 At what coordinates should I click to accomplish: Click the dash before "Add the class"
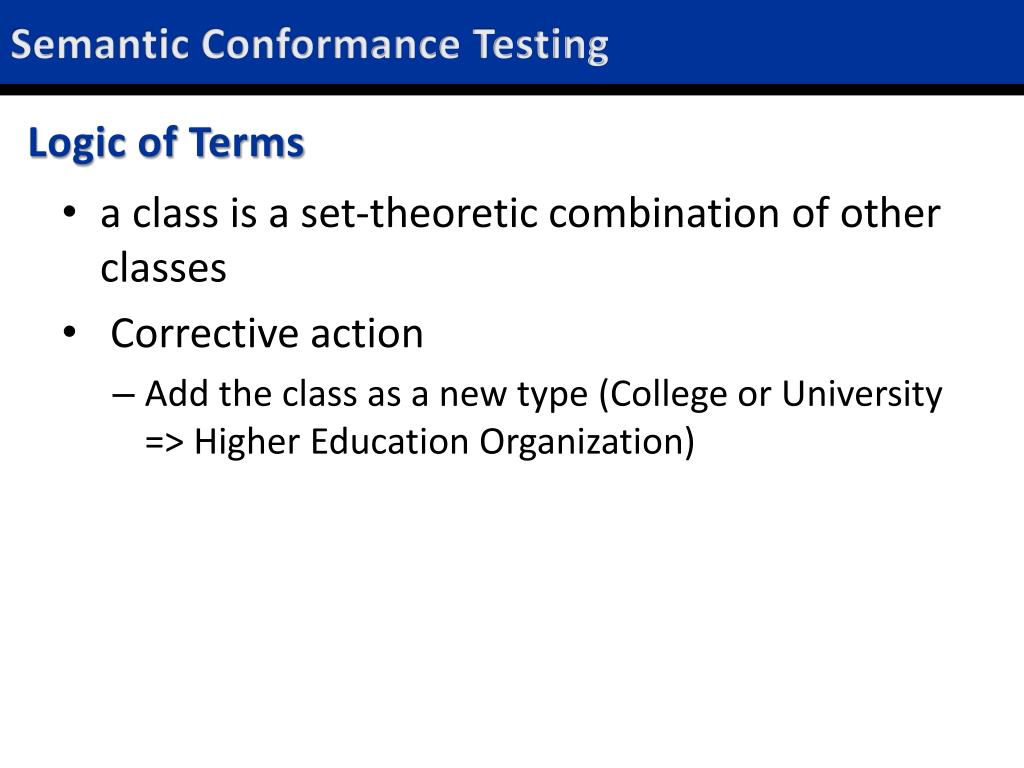point(124,394)
